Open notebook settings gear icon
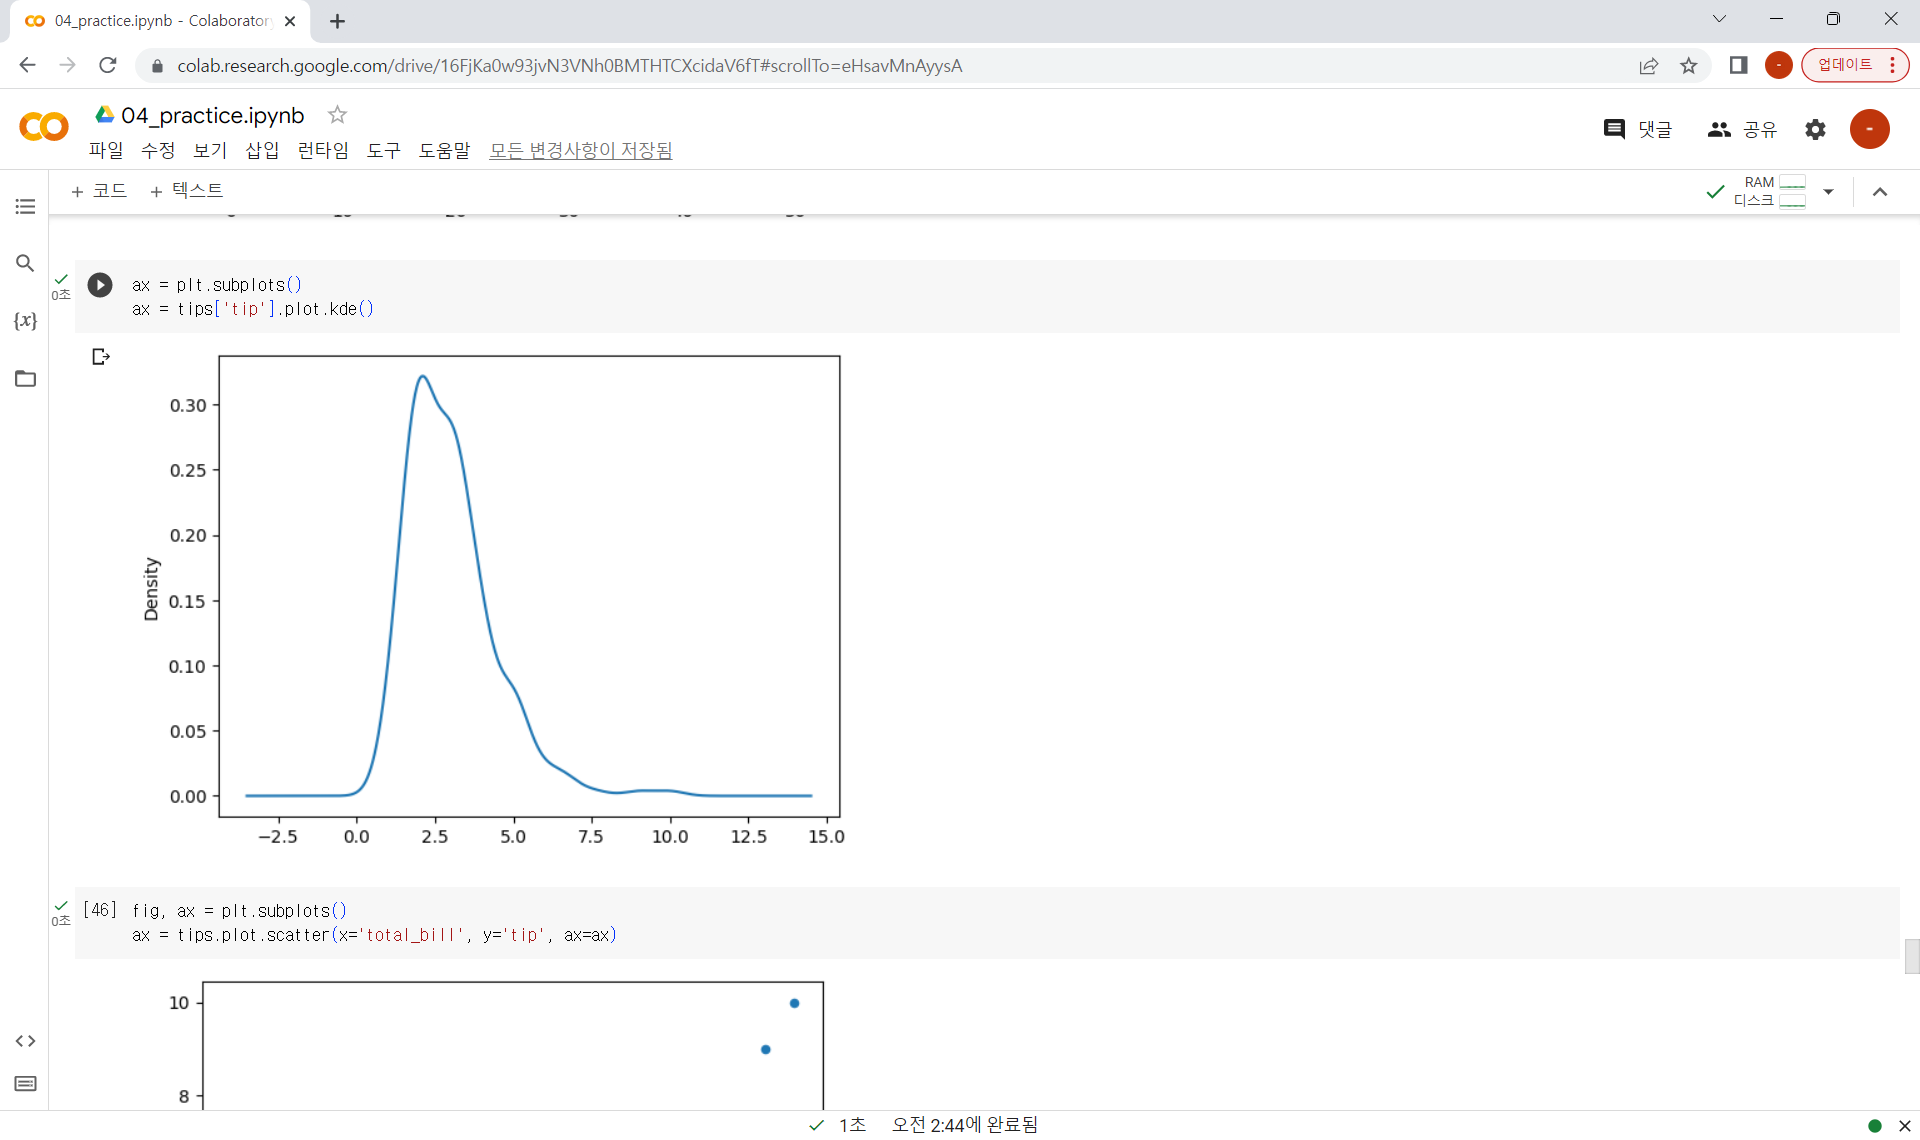This screenshot has height=1140, width=1920. point(1815,129)
